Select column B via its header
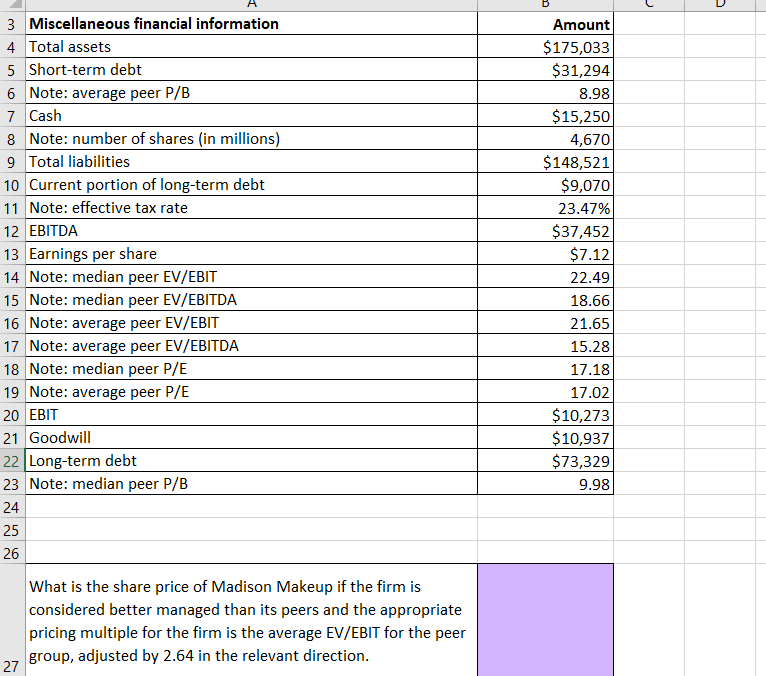The width and height of the screenshot is (766, 676). tap(545, 5)
